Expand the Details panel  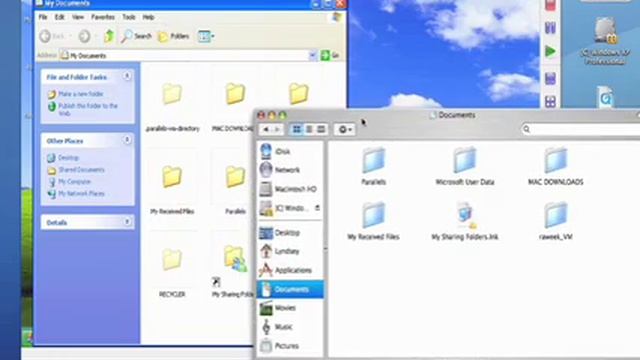(x=127, y=222)
